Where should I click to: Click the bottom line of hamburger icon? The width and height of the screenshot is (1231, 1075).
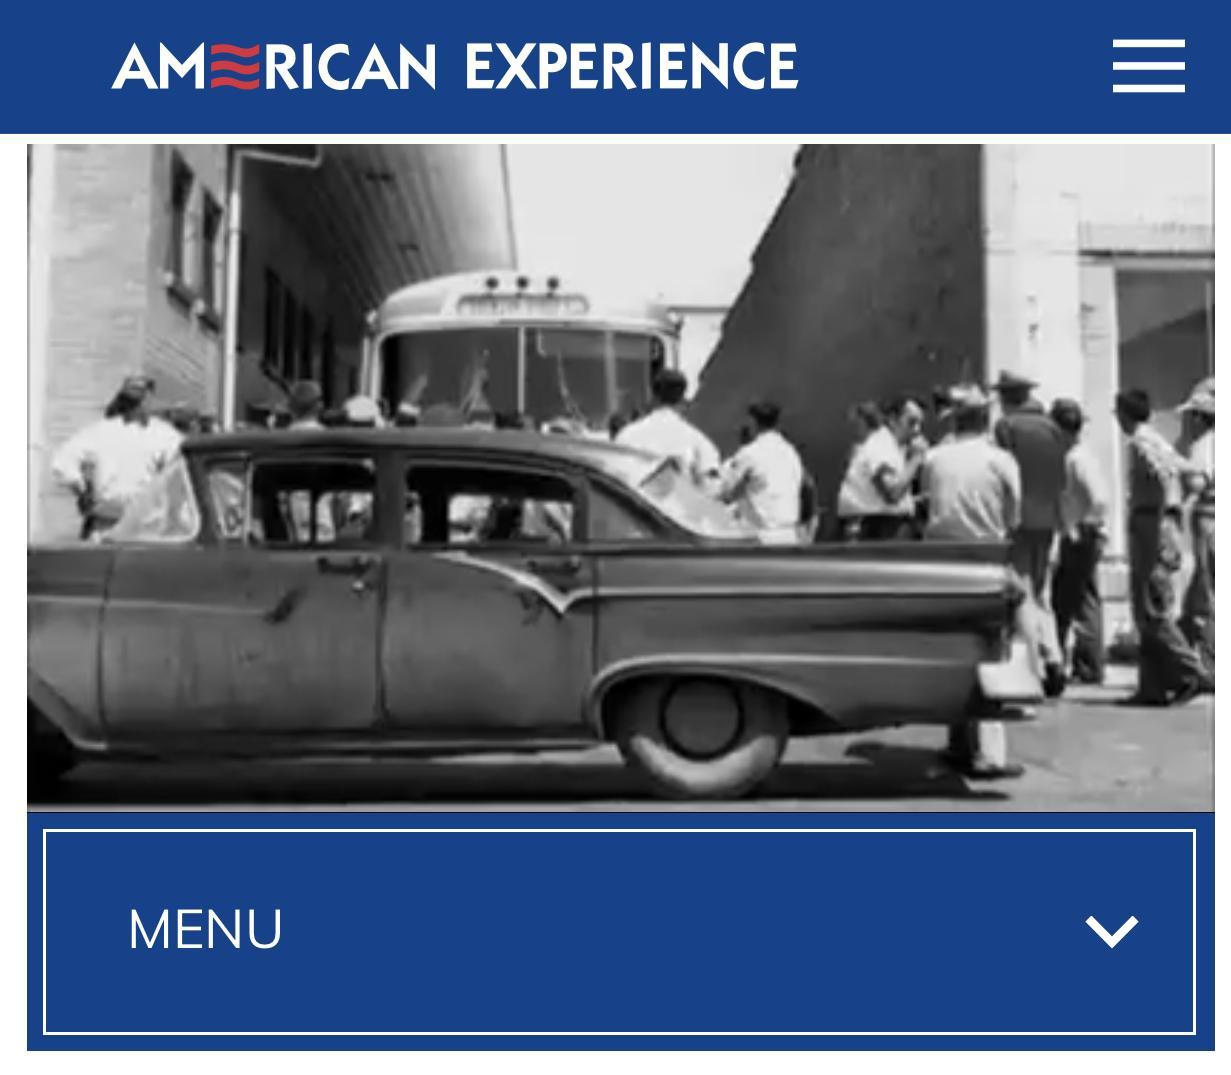[1148, 89]
